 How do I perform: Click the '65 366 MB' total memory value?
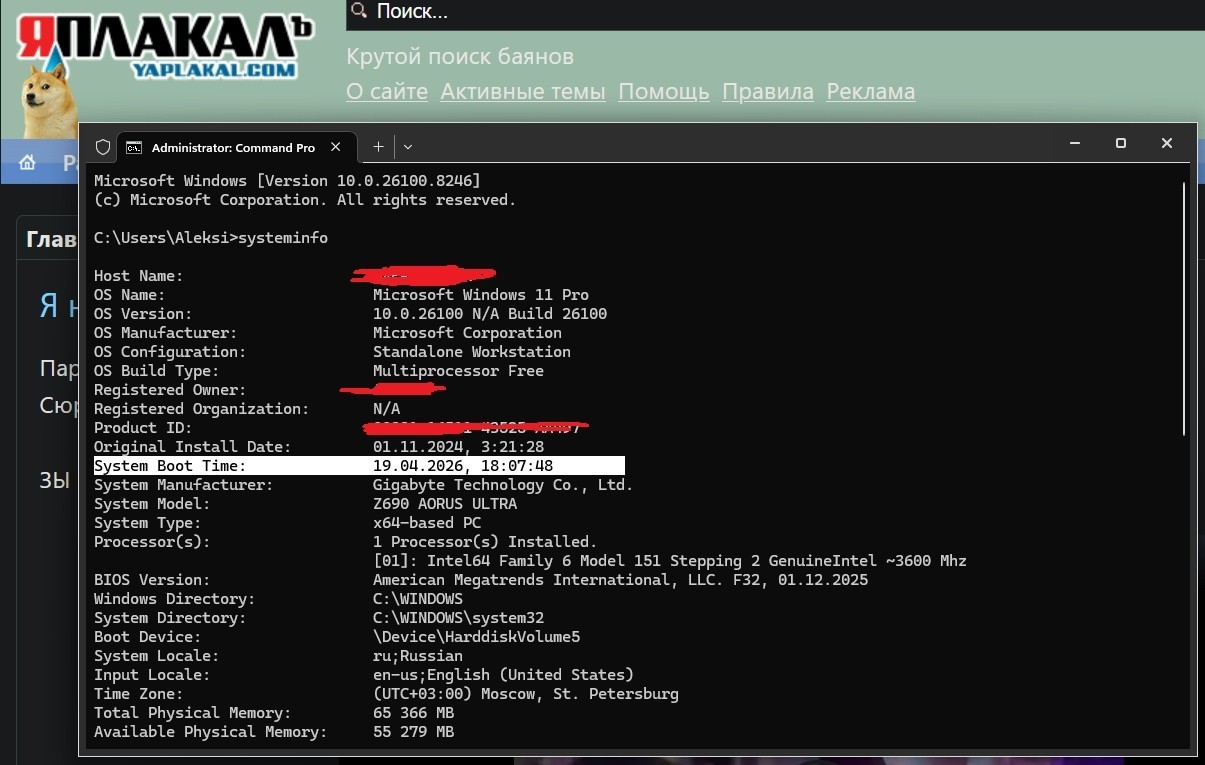coord(413,713)
